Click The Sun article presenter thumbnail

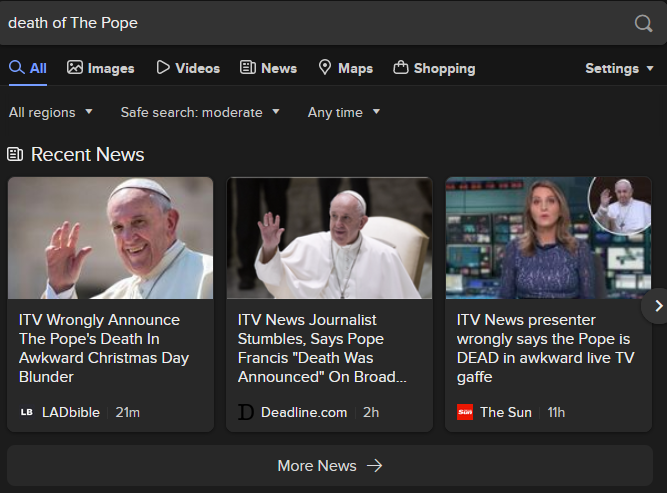[548, 238]
